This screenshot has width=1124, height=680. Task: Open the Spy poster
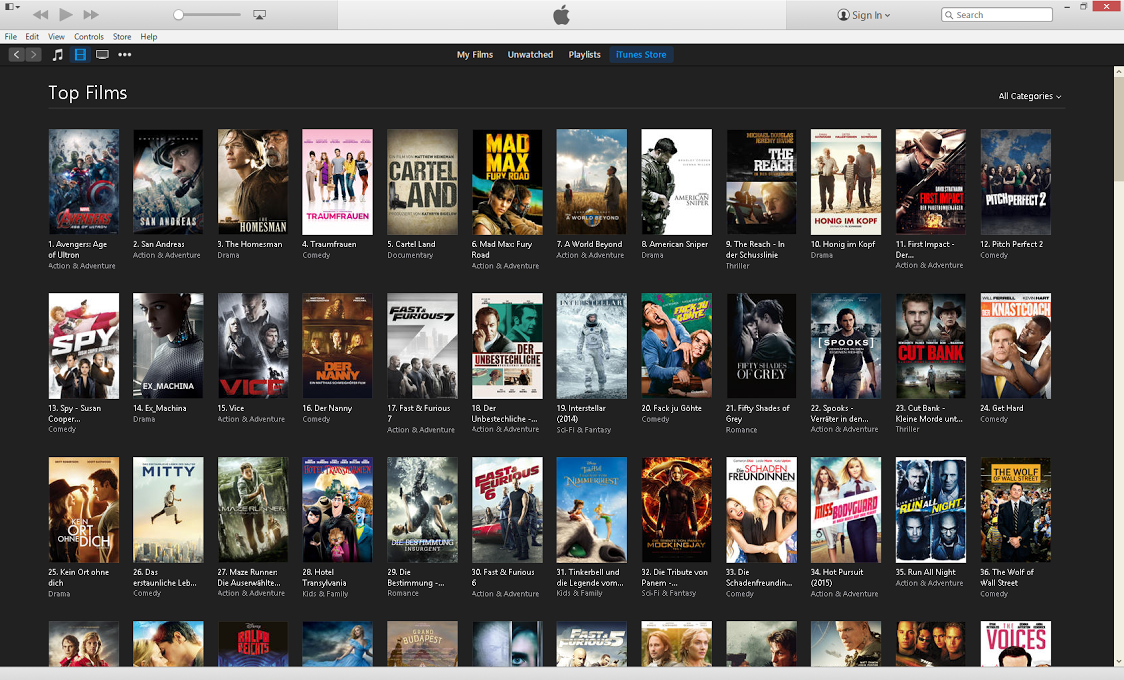[x=84, y=346]
